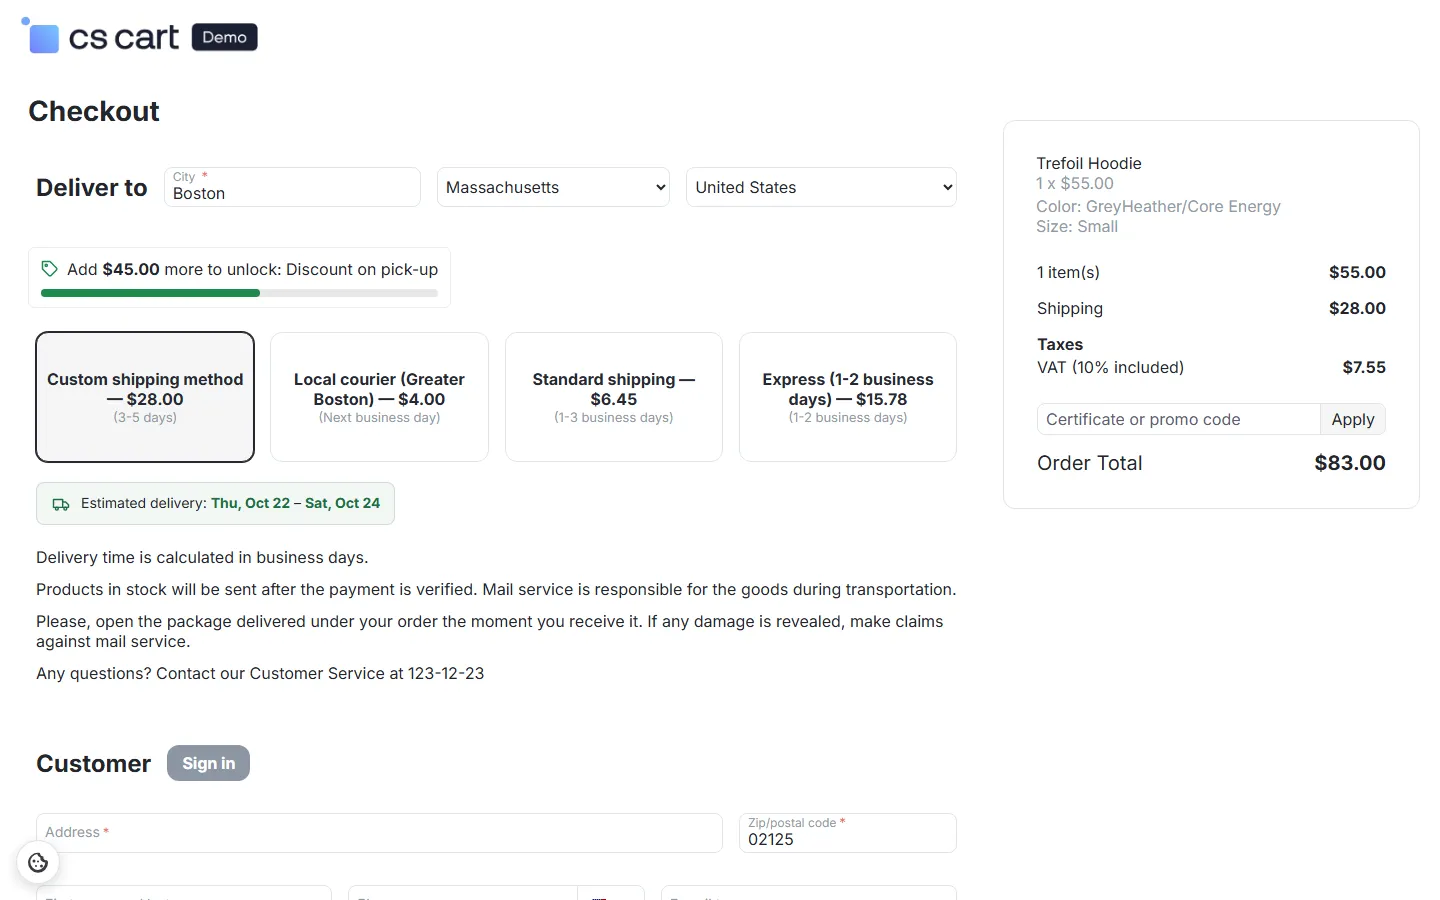This screenshot has width=1440, height=900.
Task: Click the $55.00 items subtotal value
Action: [1357, 272]
